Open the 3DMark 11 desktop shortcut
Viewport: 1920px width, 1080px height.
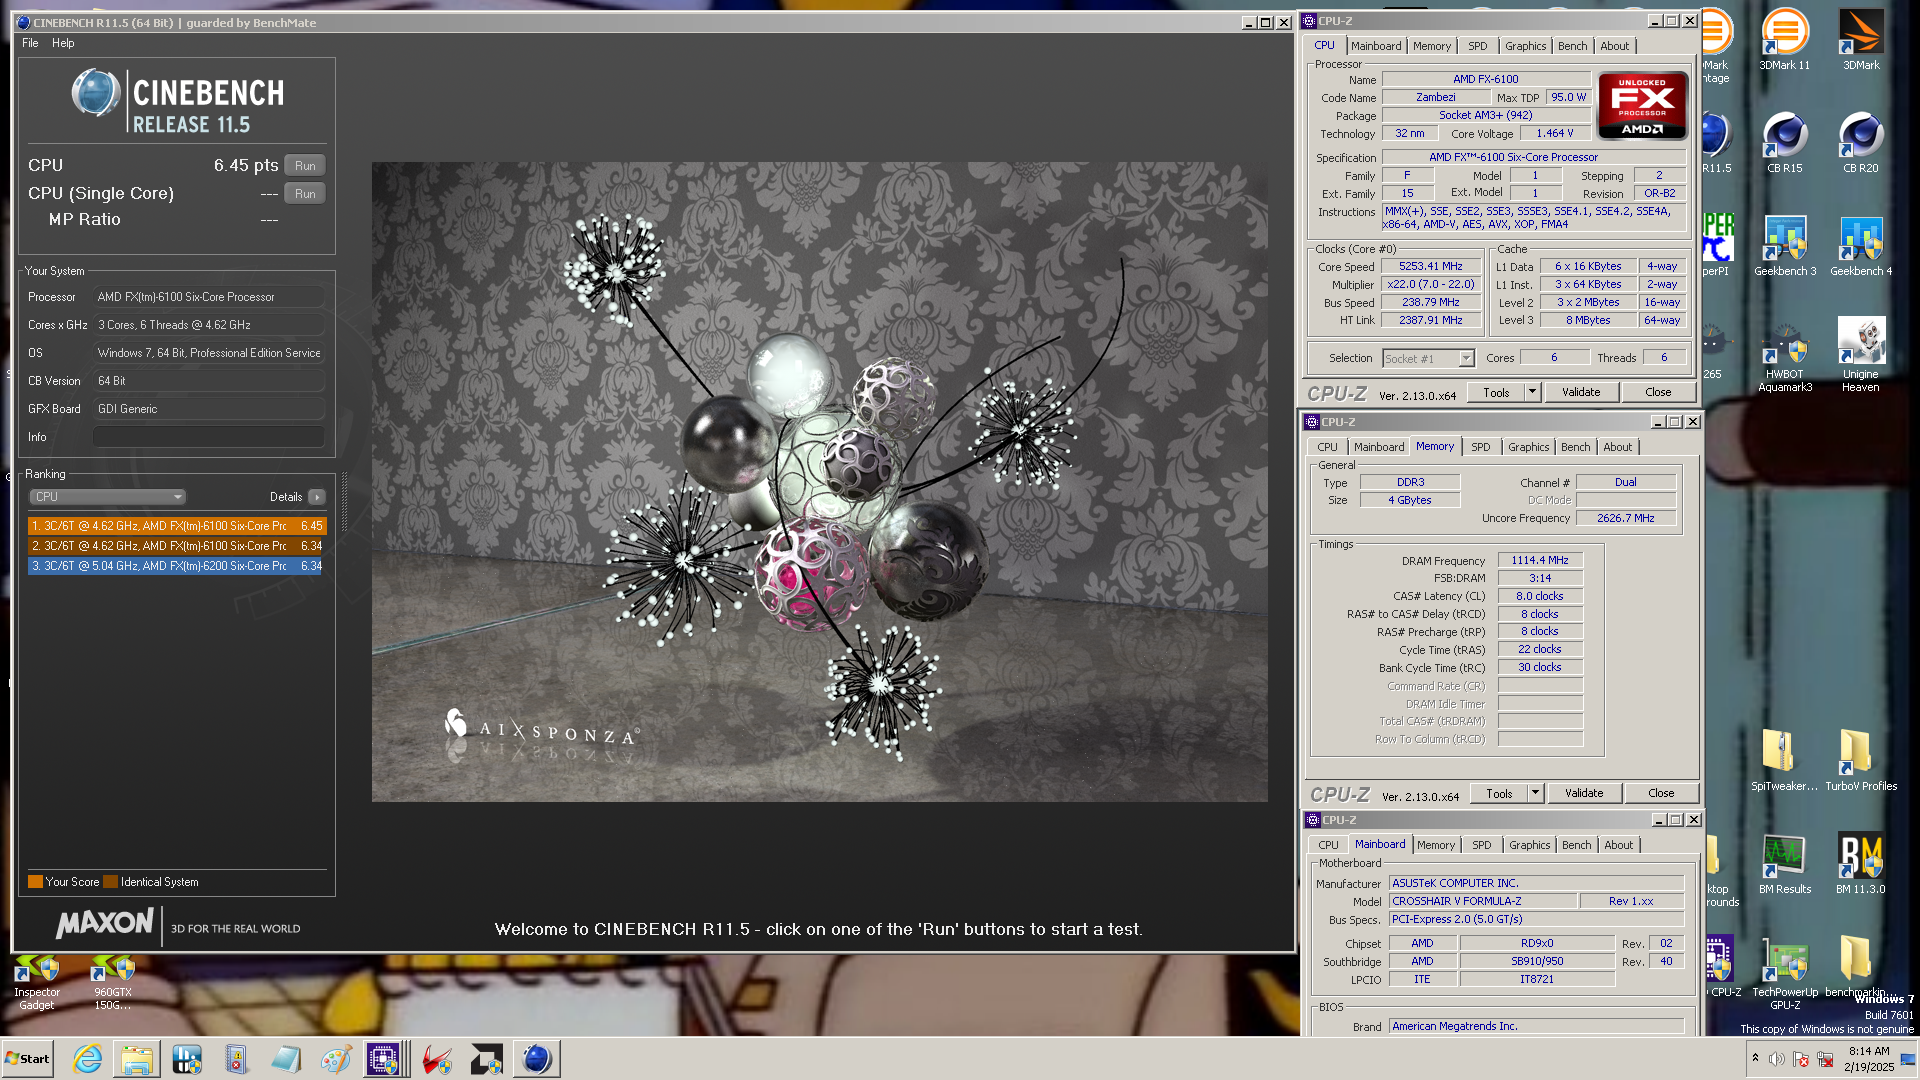click(1784, 40)
